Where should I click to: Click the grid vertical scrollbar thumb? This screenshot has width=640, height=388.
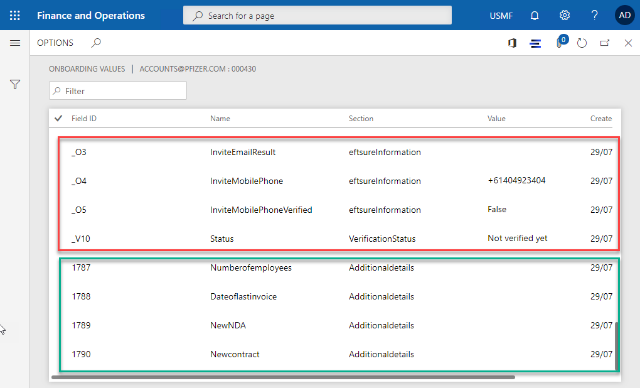616,345
